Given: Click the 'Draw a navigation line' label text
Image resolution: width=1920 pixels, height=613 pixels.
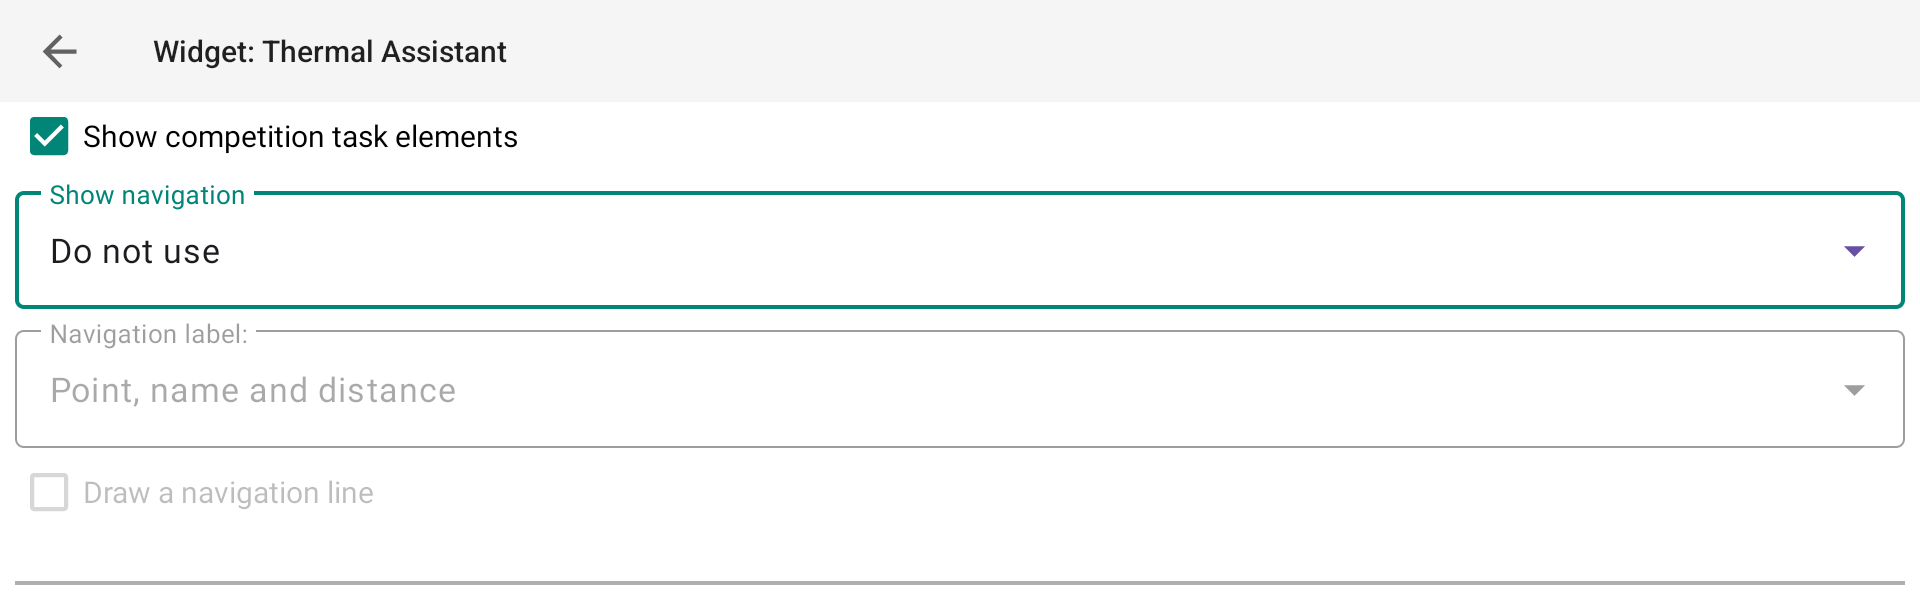Looking at the screenshot, I should [x=228, y=493].
